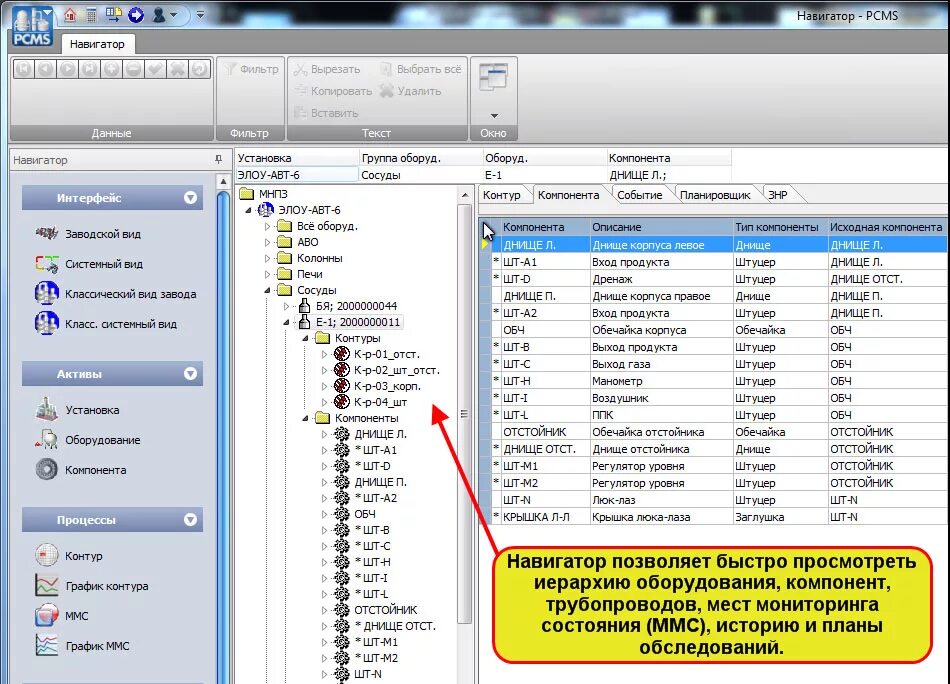The height and width of the screenshot is (684, 950).
Task: Sort by the Описание column header
Action: tap(662, 227)
